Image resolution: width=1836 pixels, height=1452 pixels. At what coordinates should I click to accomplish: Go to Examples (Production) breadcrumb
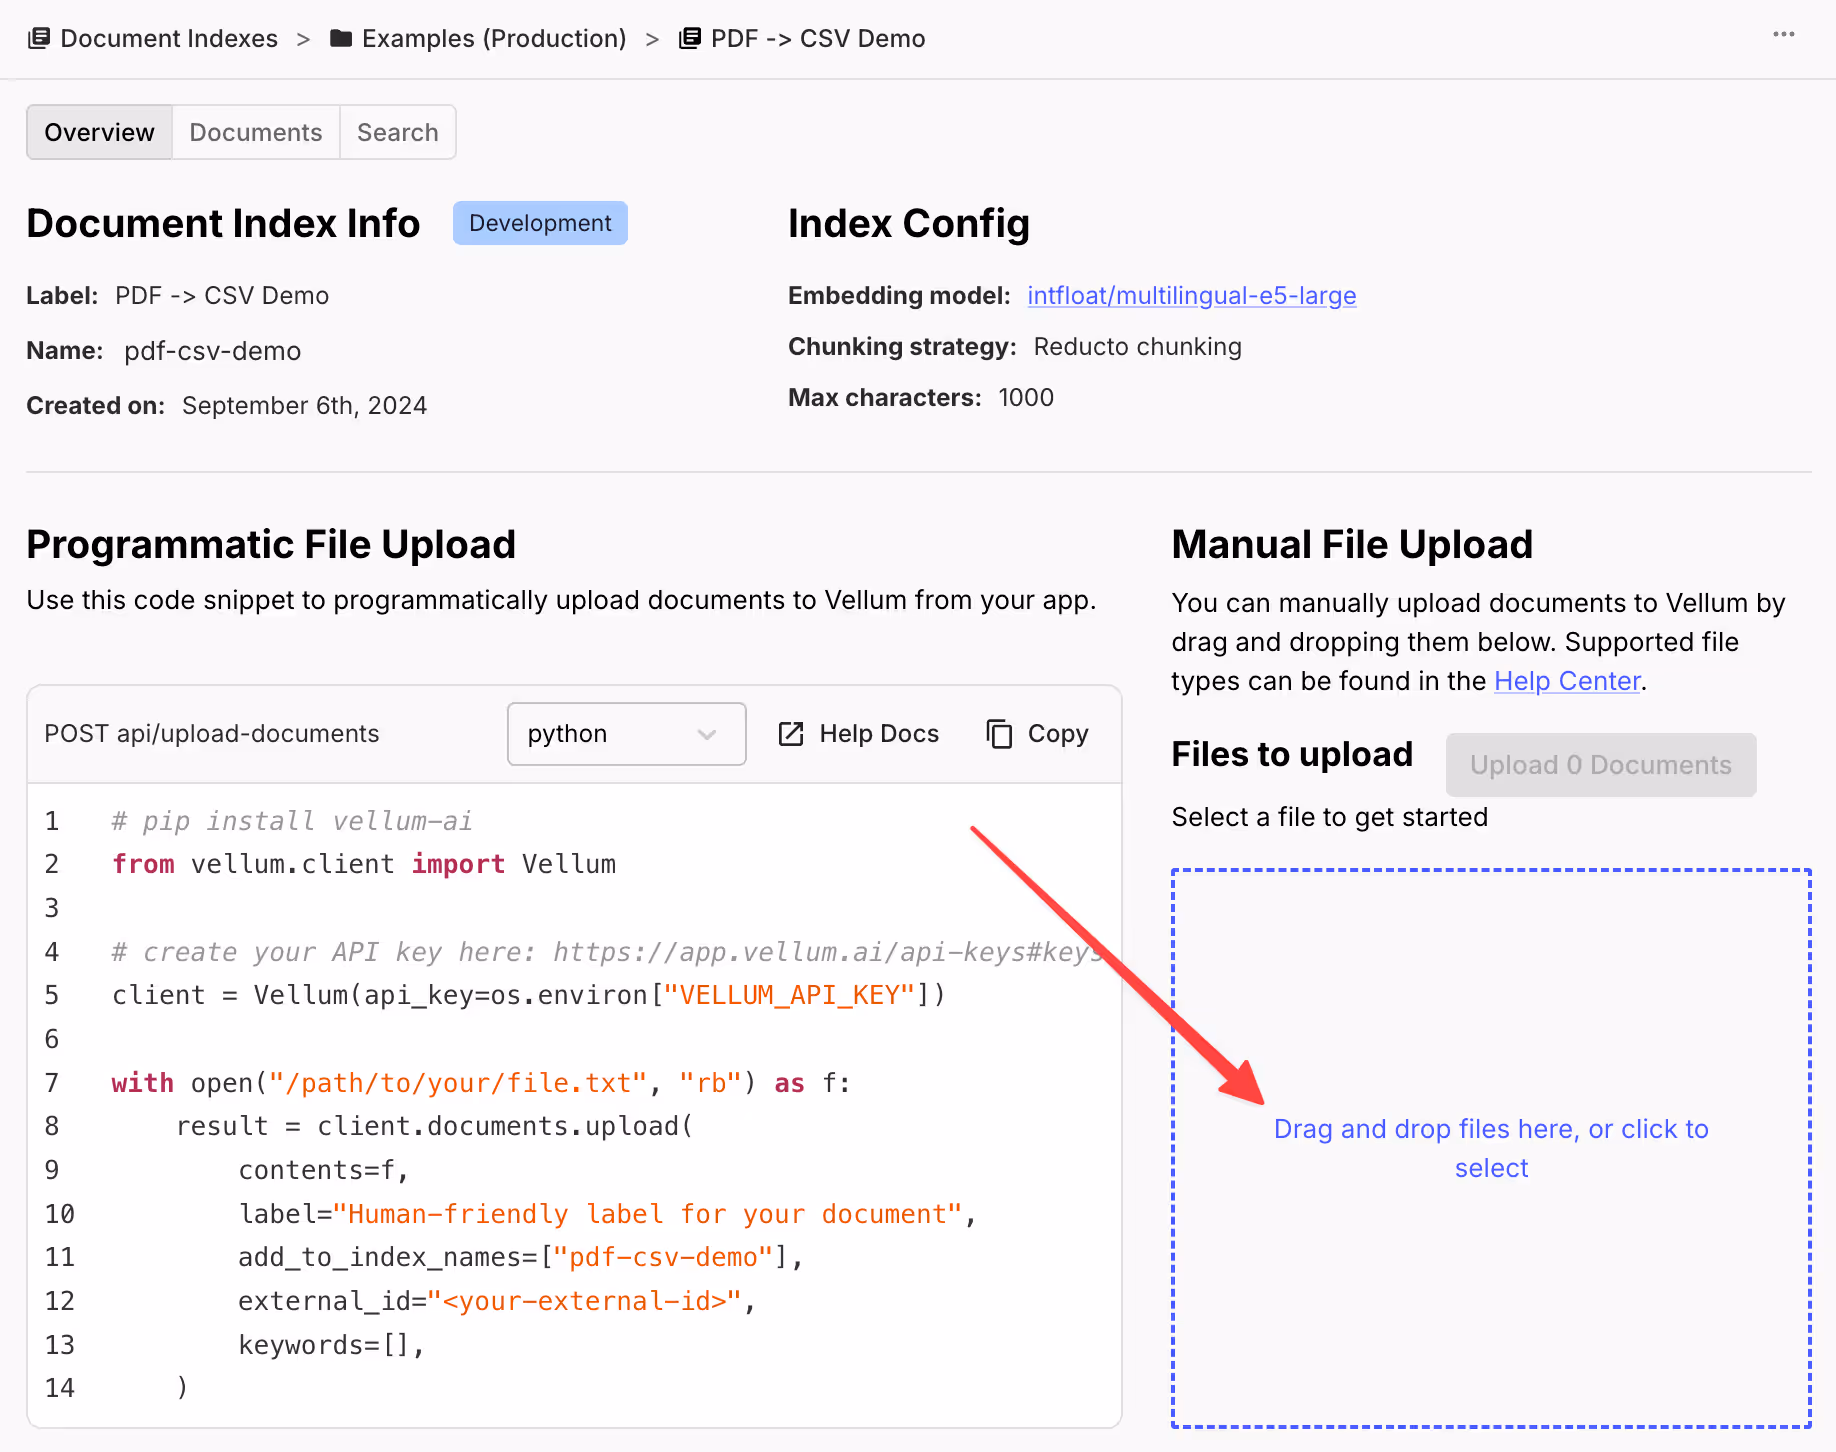tap(494, 38)
